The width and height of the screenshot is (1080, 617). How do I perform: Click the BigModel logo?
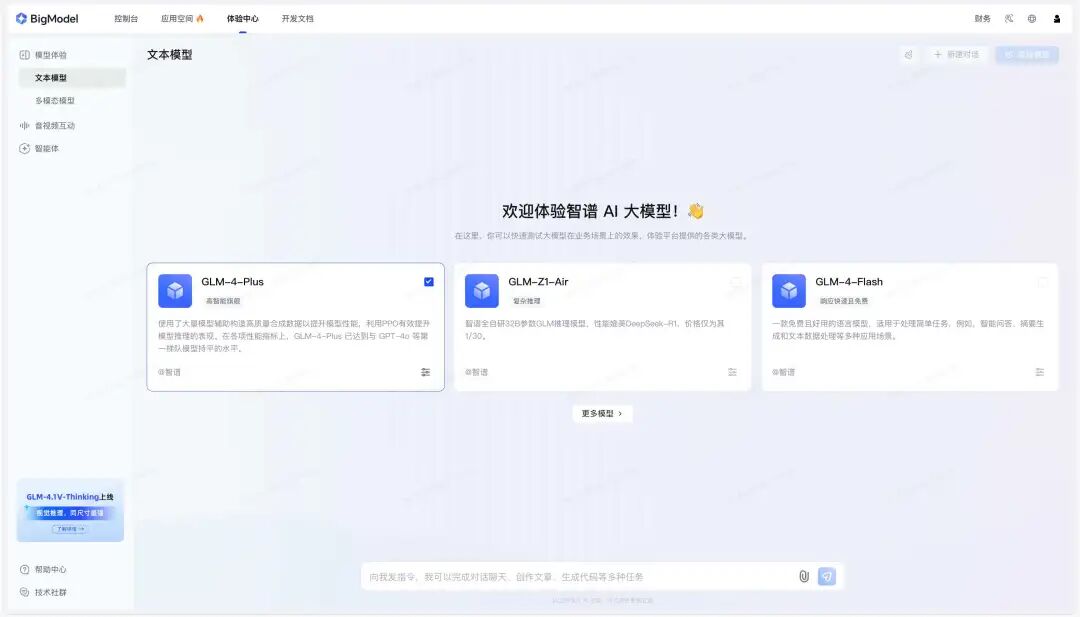click(x=47, y=19)
